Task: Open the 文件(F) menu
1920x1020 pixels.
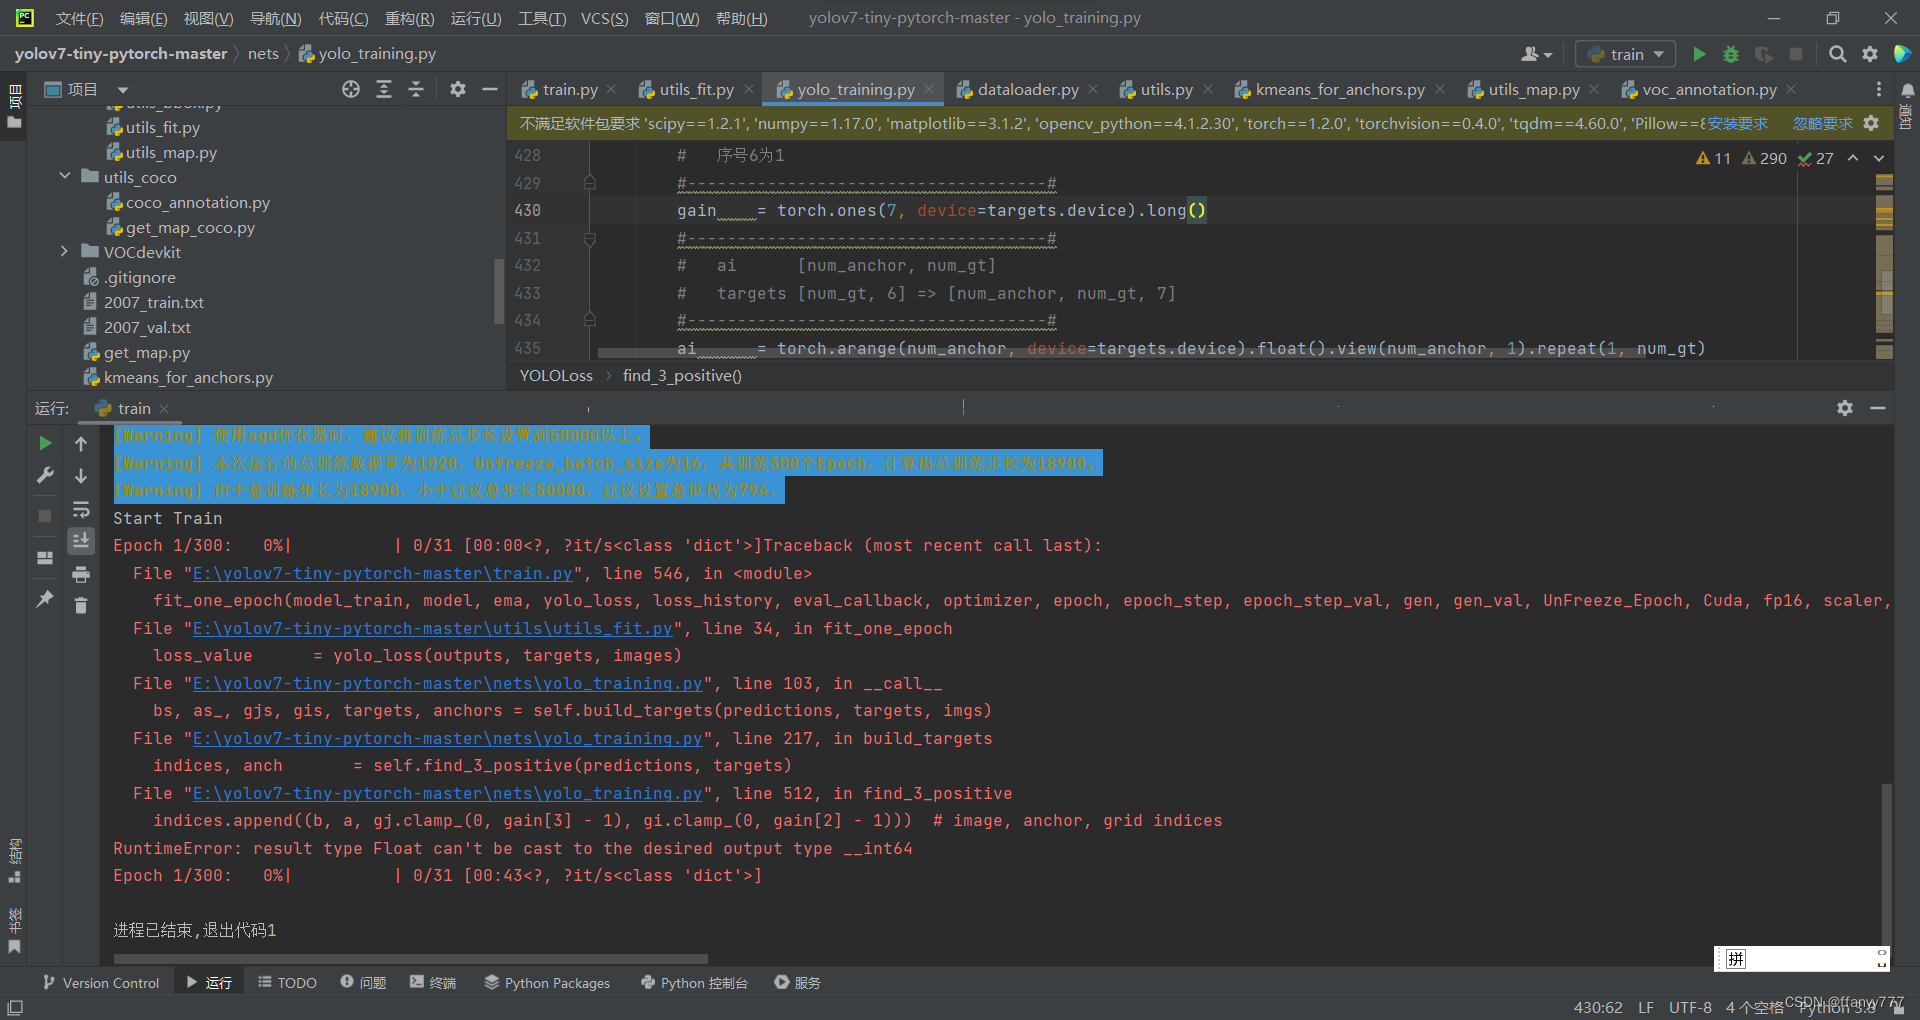Action: click(x=79, y=18)
